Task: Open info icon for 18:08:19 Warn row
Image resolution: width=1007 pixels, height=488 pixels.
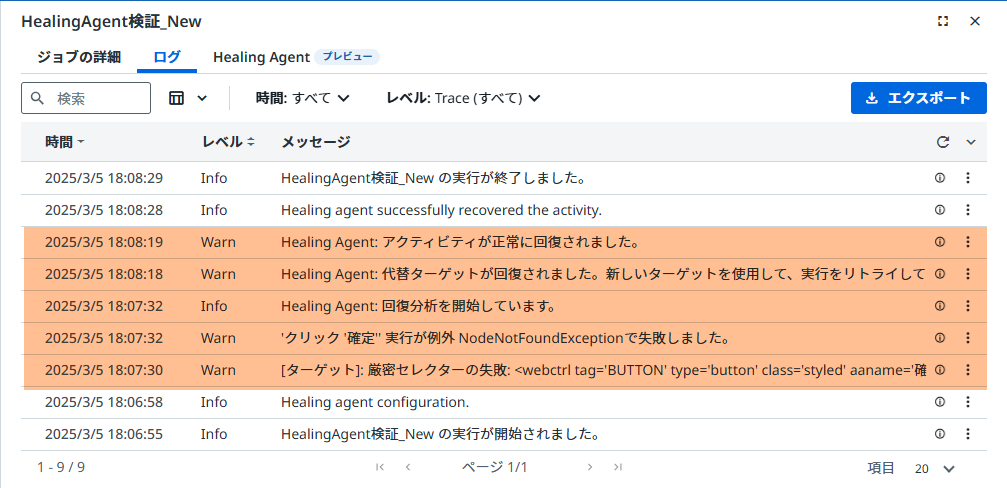Action: [x=940, y=242]
